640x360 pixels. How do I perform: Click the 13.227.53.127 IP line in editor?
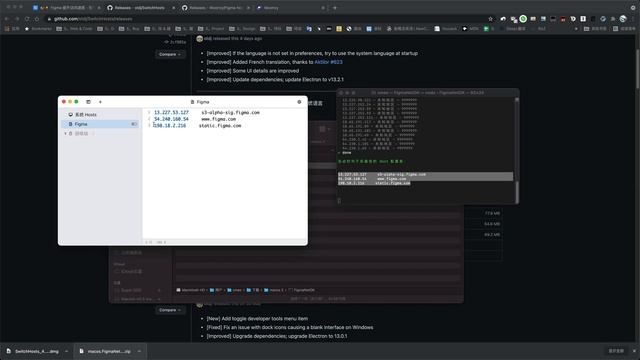pos(171,112)
